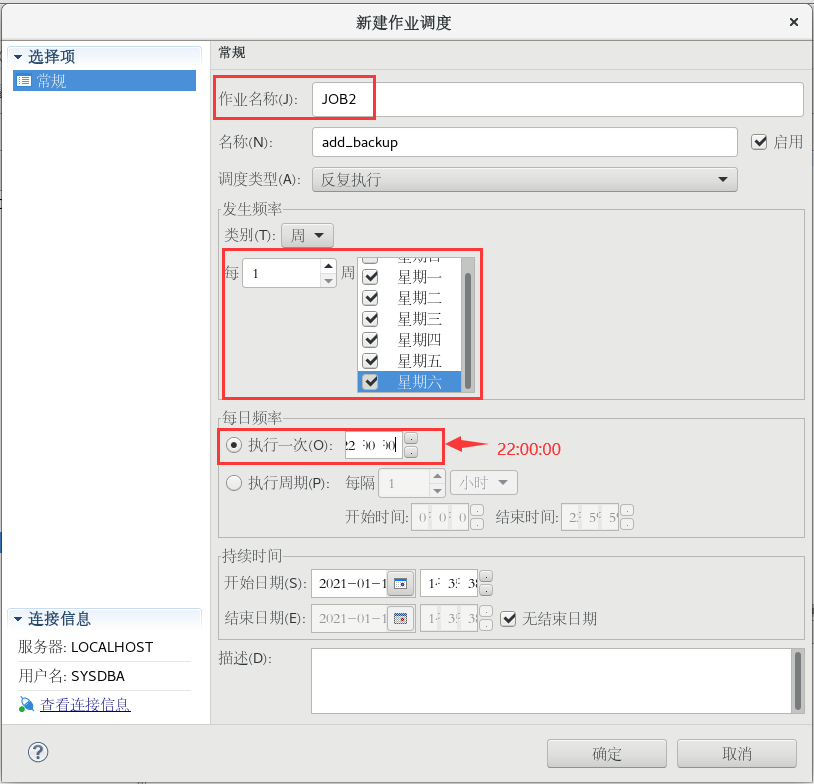Open 类别 周 dropdown

coord(307,235)
